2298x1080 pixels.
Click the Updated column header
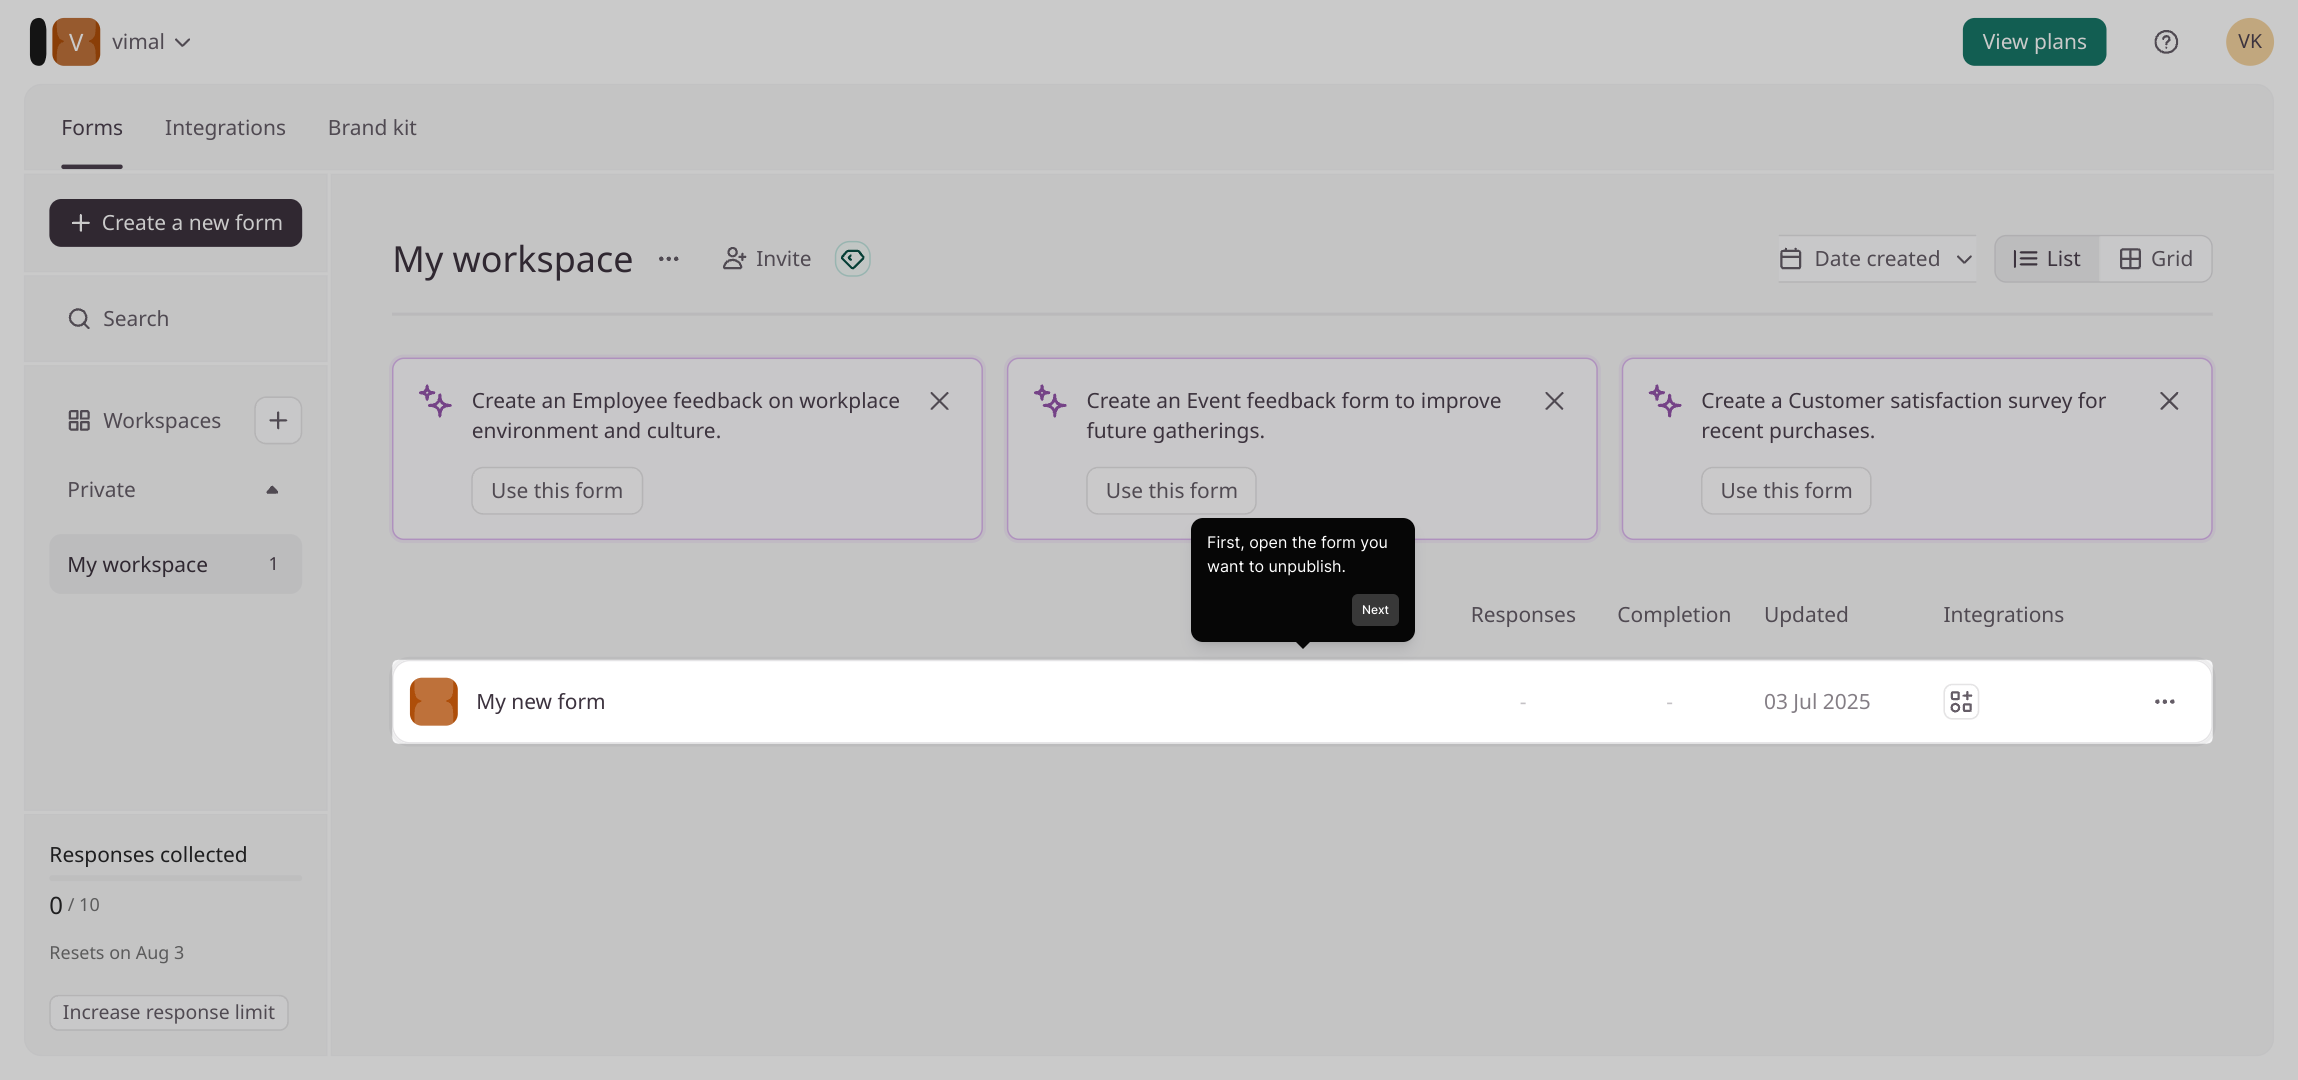click(x=1806, y=615)
